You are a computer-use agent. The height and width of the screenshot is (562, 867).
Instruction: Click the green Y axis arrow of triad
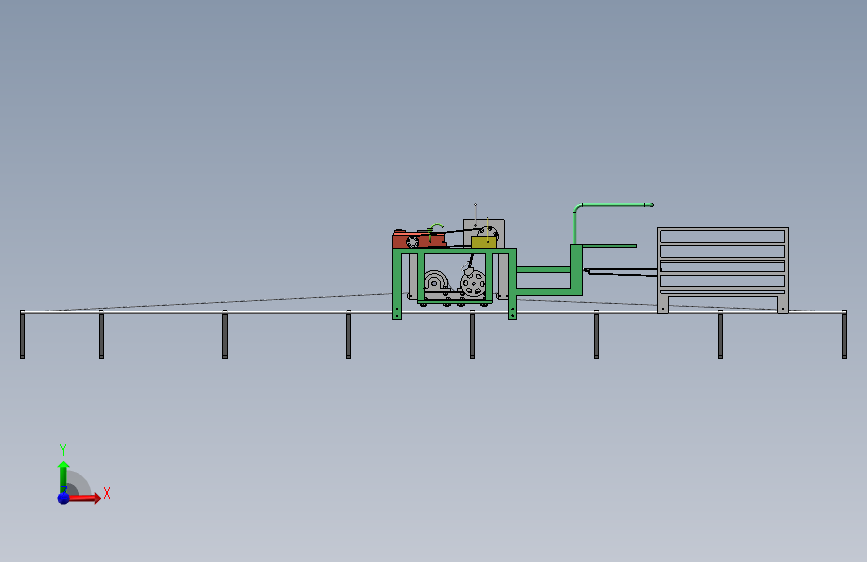tap(64, 476)
